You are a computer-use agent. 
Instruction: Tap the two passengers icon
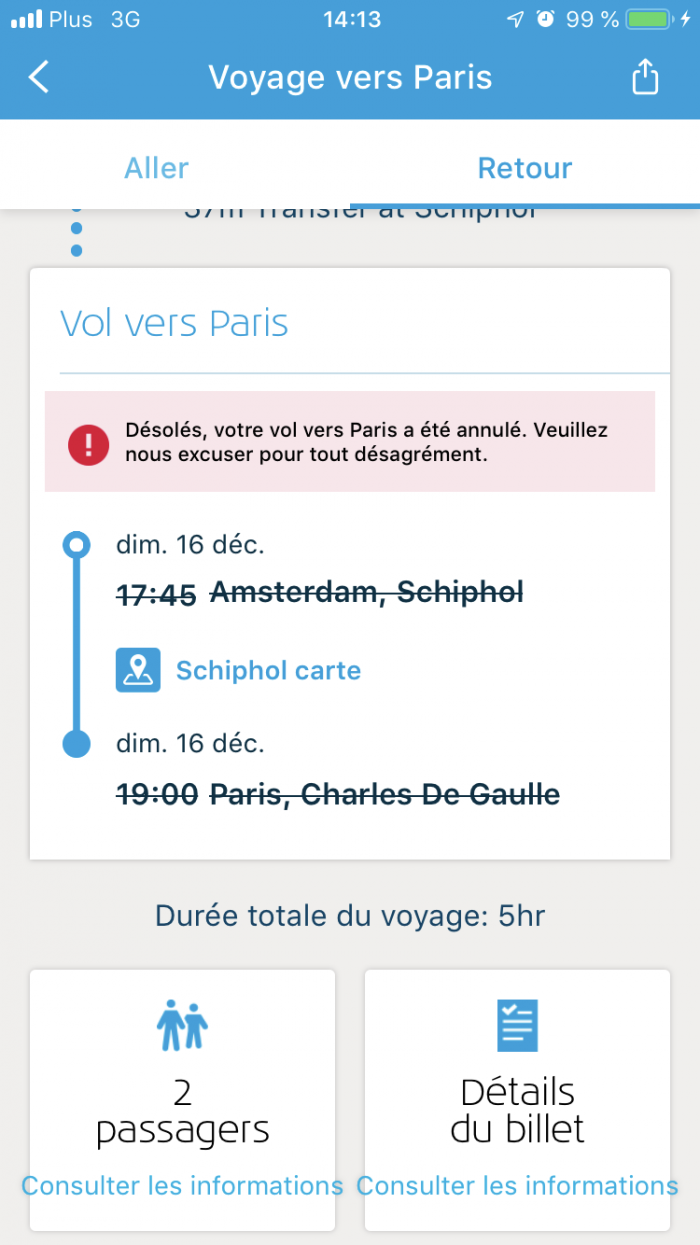[x=182, y=1025]
